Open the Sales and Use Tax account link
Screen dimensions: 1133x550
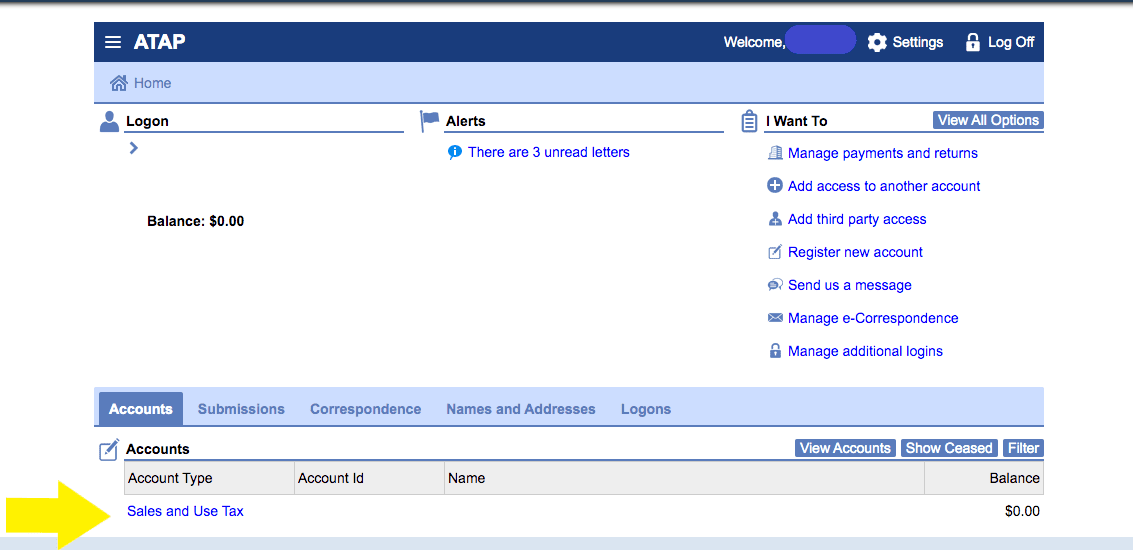click(185, 511)
